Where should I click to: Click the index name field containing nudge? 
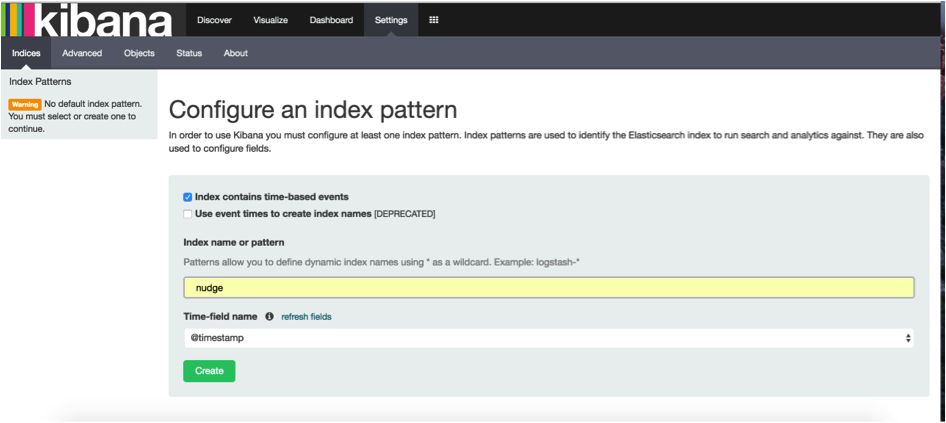548,288
